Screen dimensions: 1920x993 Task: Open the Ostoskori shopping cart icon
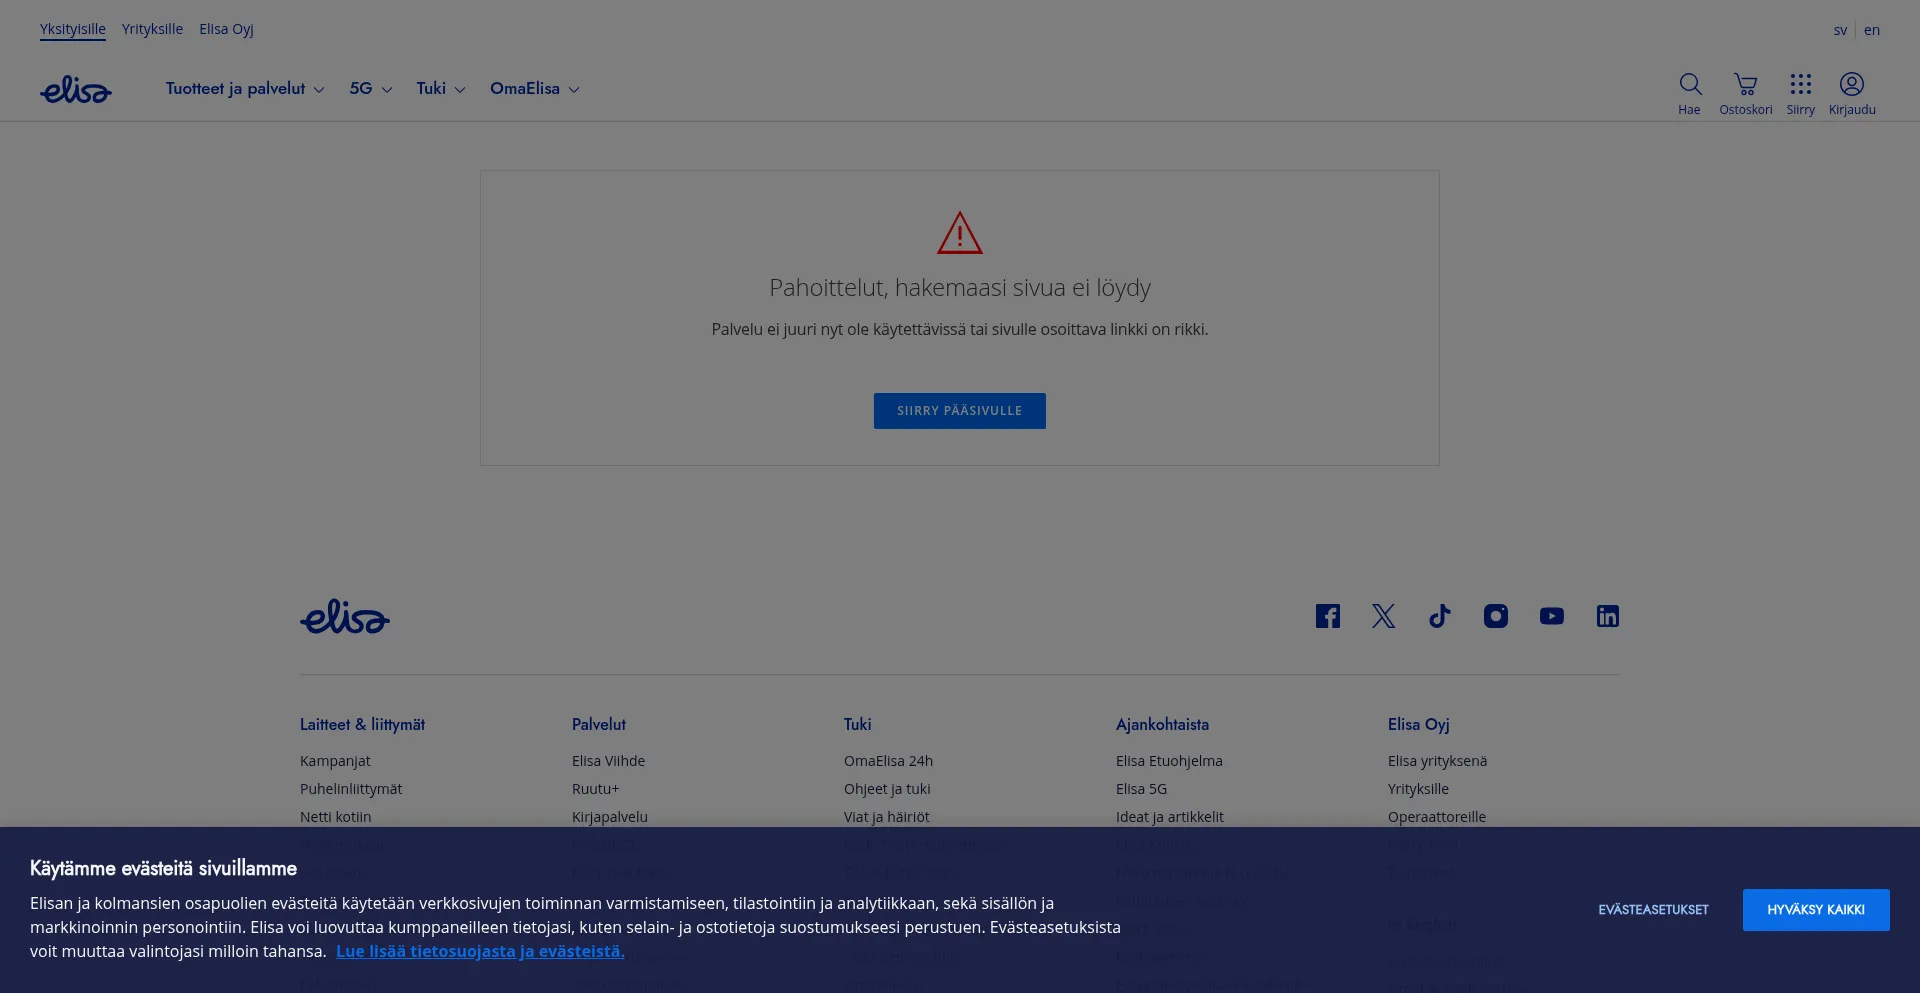tap(1745, 85)
